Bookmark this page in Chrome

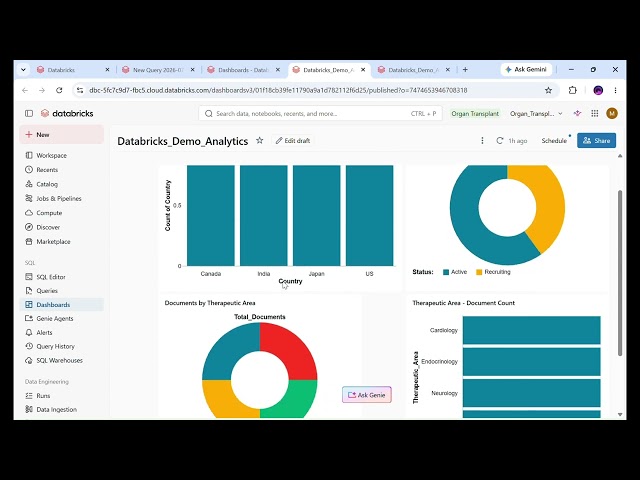(x=548, y=90)
